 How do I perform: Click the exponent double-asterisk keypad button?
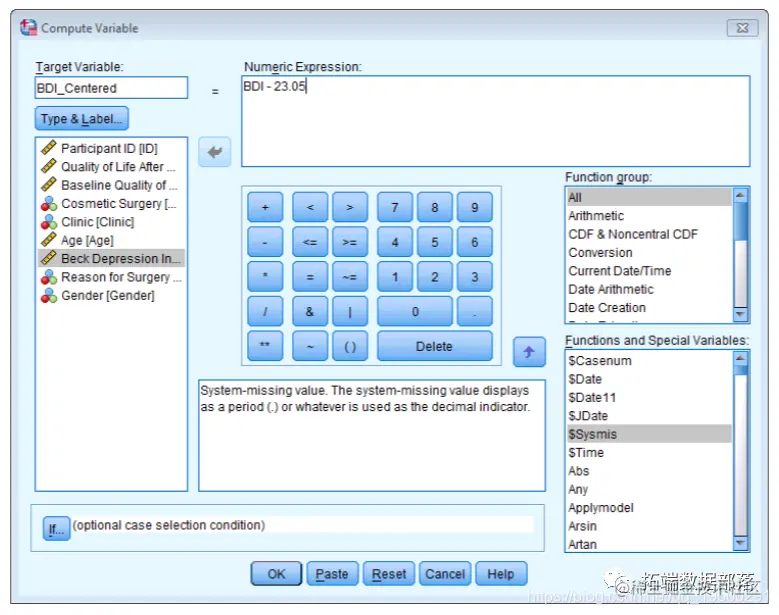[x=265, y=346]
